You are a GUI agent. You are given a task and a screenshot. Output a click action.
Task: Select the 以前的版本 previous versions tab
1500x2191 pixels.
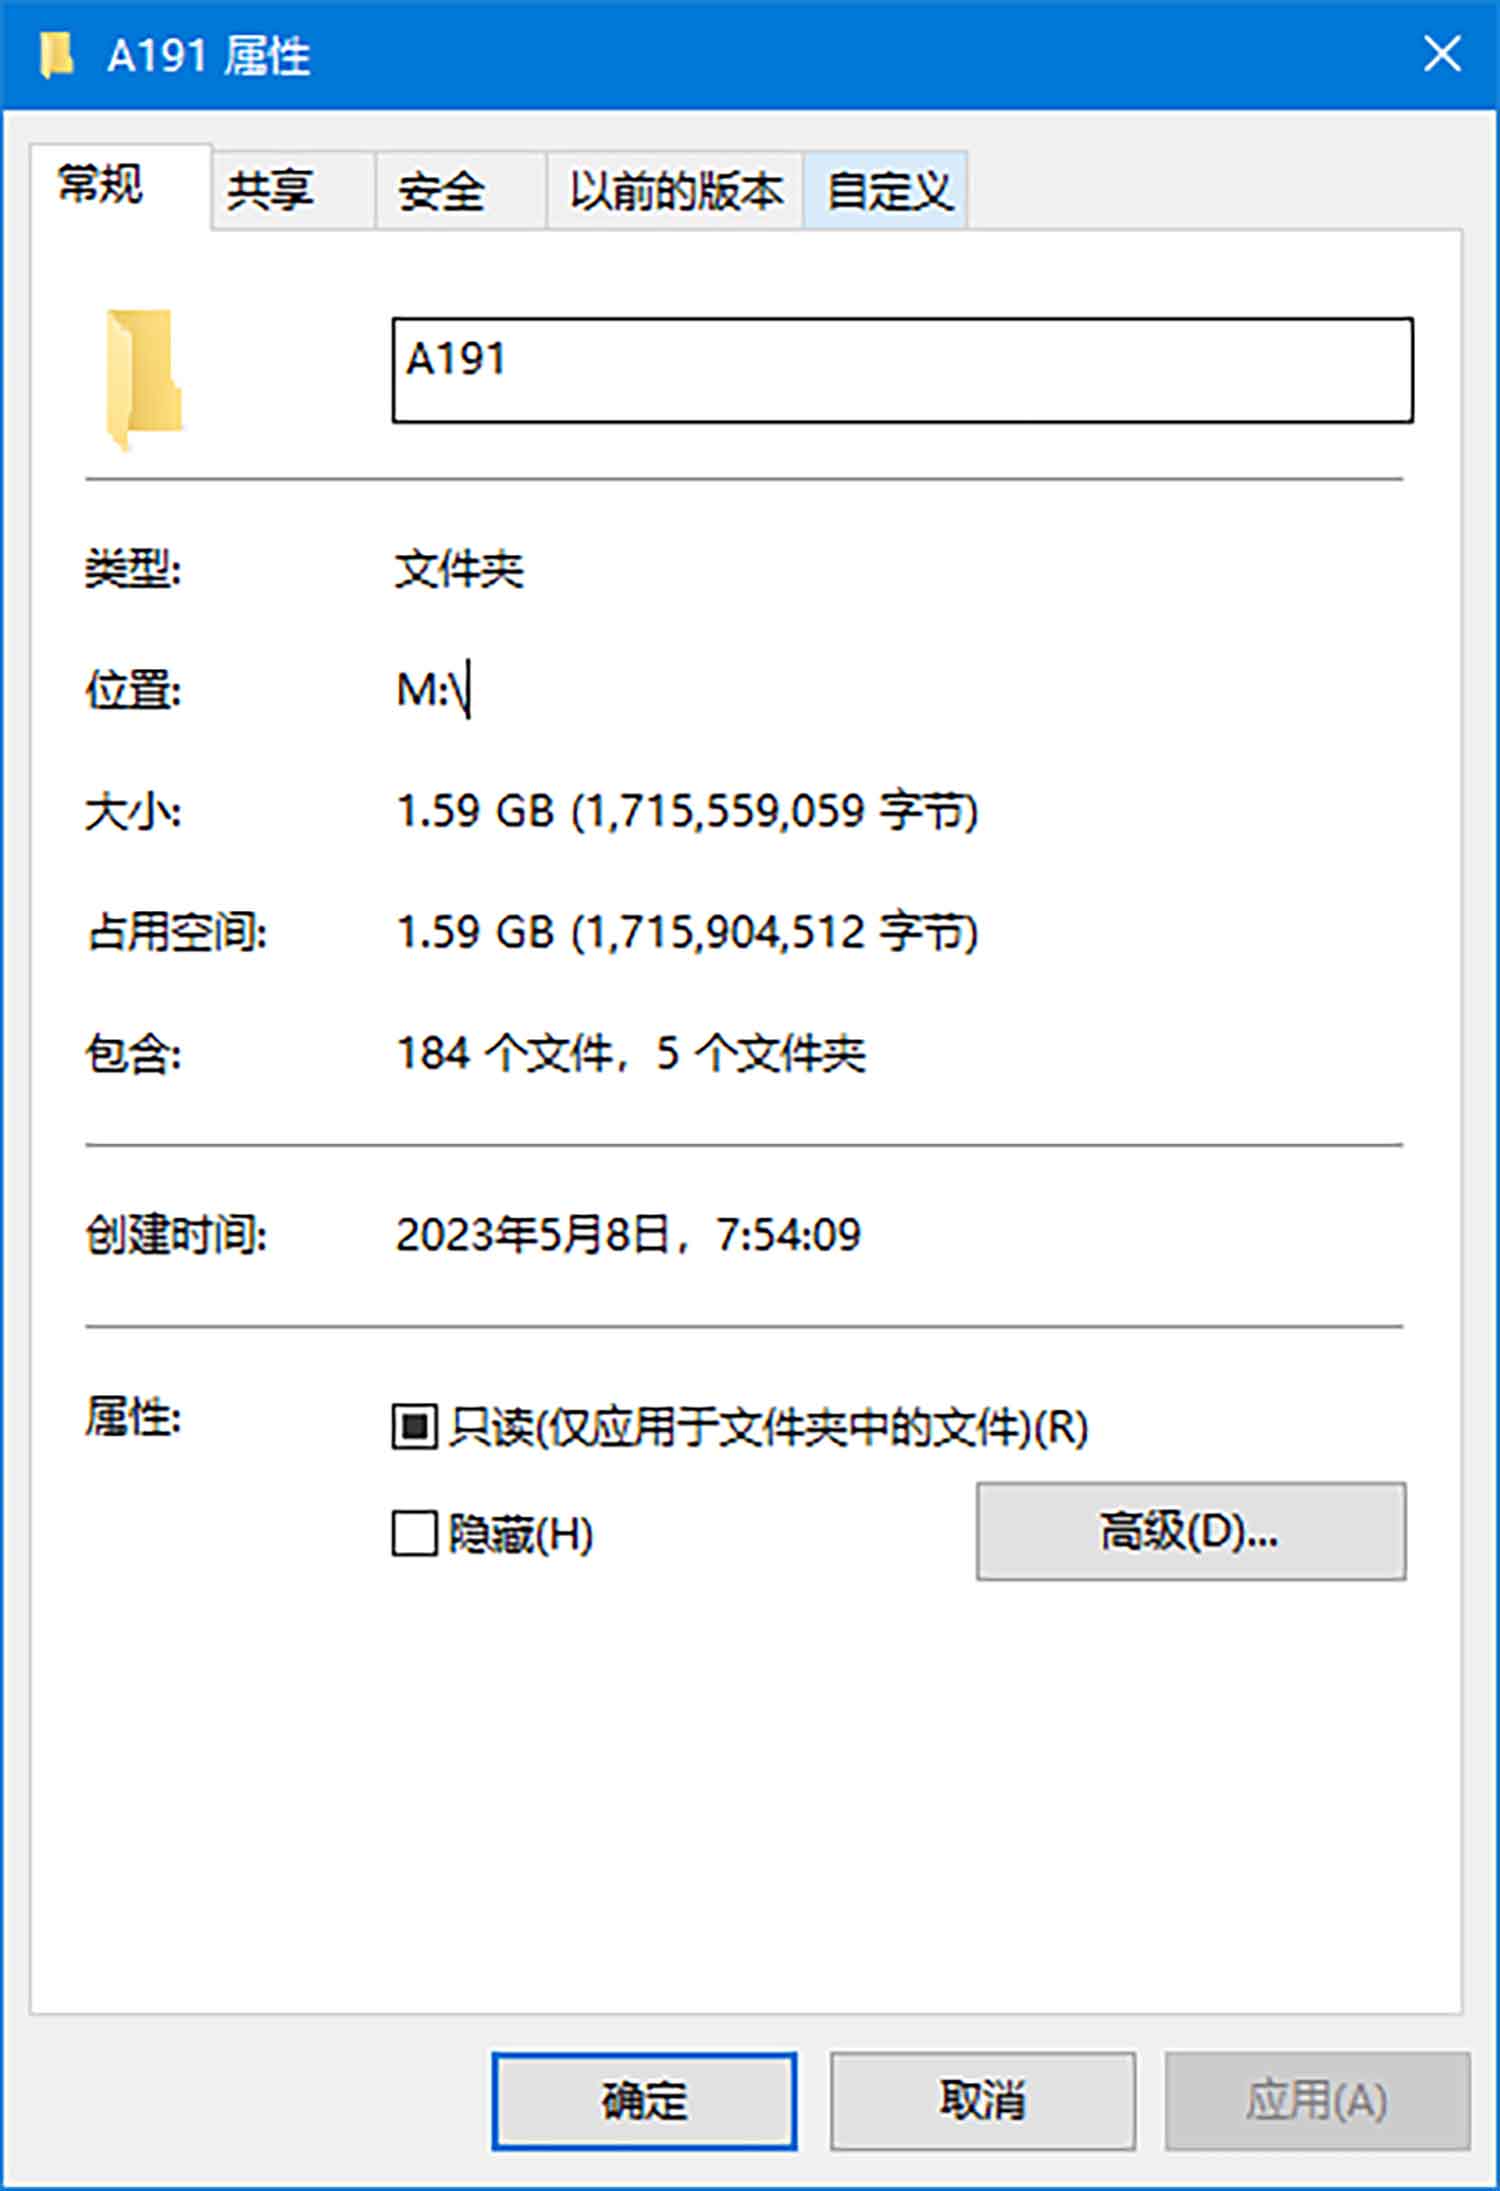pyautogui.click(x=675, y=190)
